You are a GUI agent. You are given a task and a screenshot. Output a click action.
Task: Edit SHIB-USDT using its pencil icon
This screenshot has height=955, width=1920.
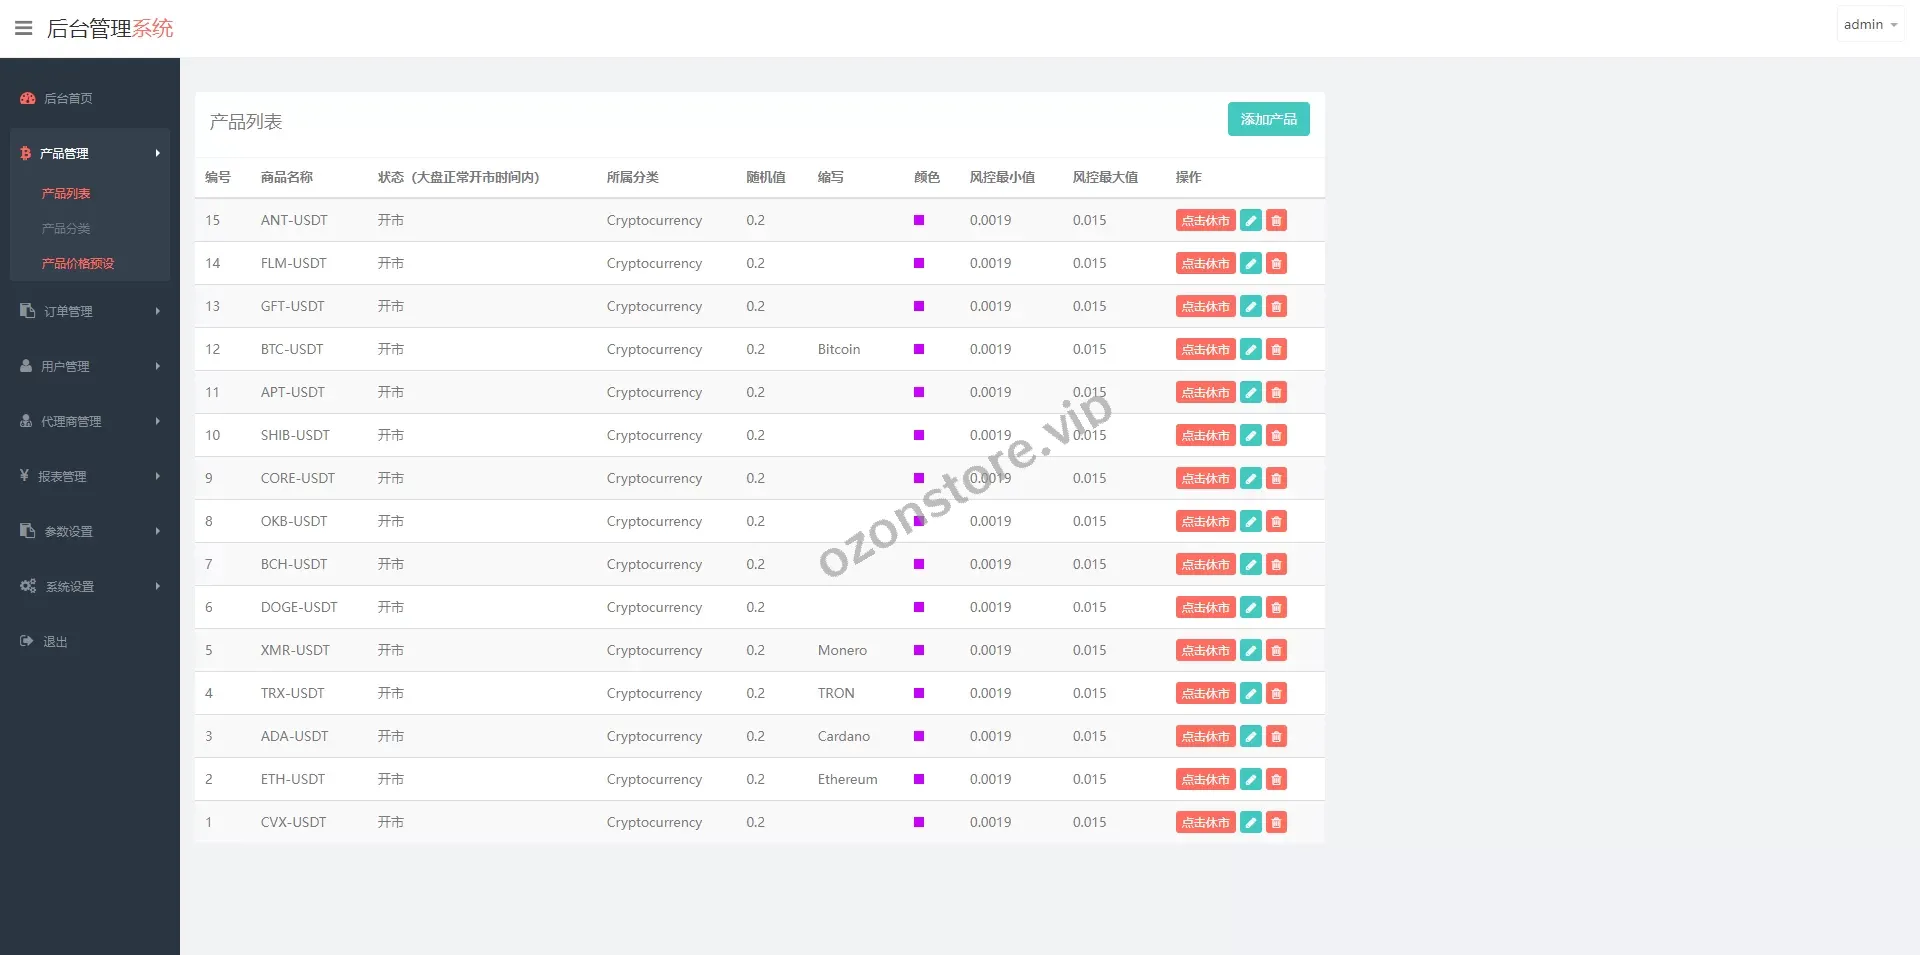tap(1250, 436)
